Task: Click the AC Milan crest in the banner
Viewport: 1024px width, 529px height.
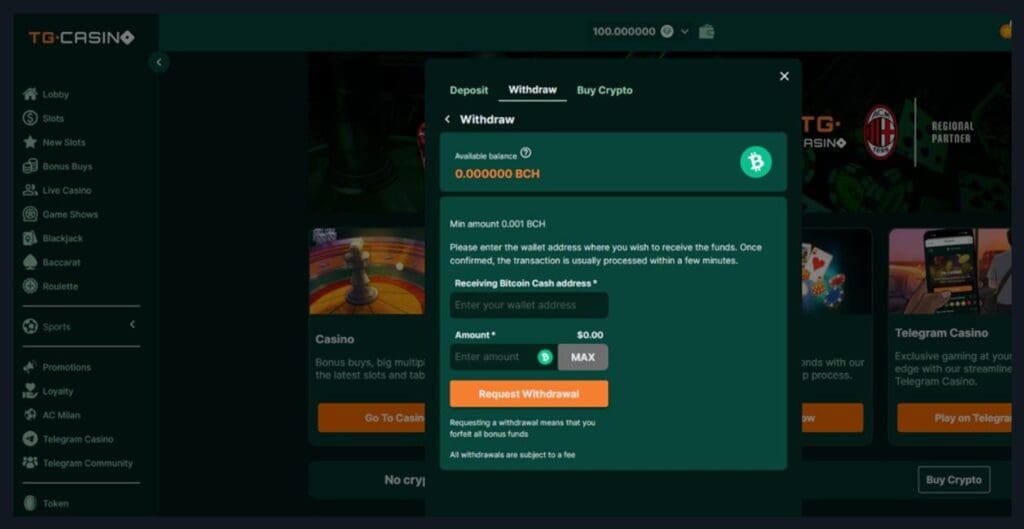Action: (x=880, y=131)
